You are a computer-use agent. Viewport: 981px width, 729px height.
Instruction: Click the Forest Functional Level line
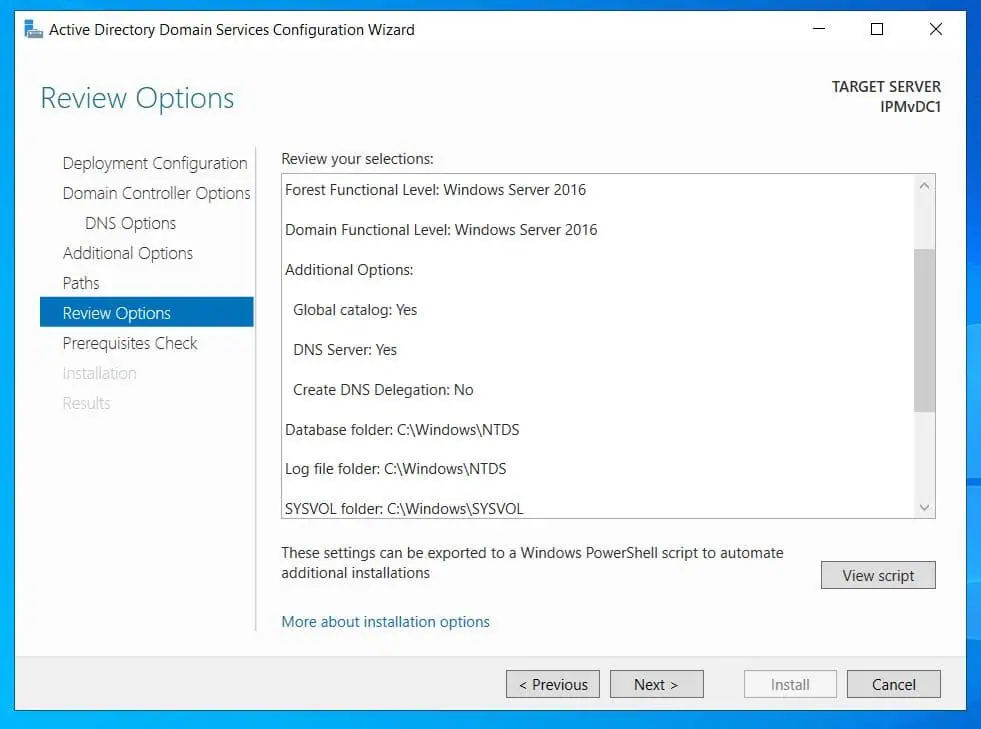pos(435,190)
